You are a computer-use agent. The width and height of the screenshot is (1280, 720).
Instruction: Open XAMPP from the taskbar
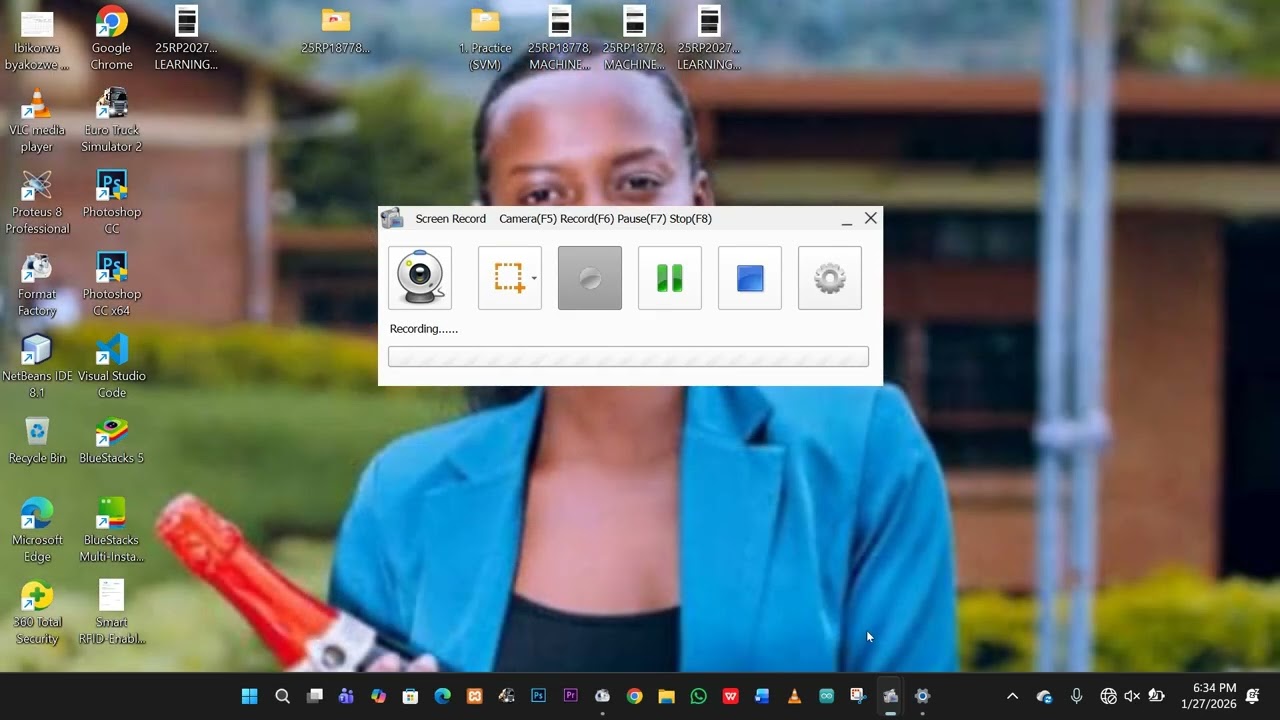point(474,696)
